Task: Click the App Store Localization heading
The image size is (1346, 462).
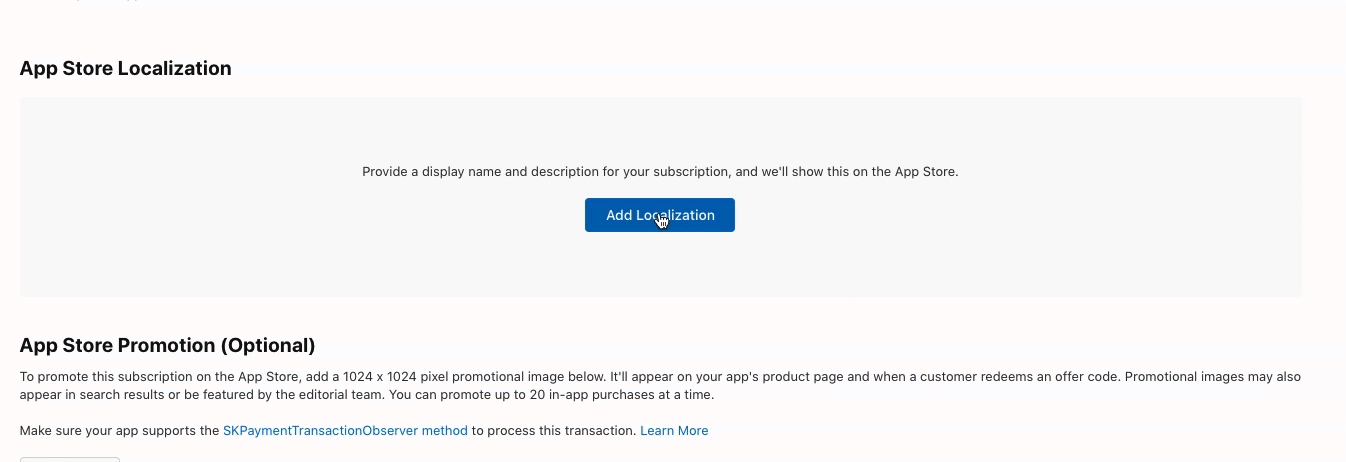Action: 125,68
